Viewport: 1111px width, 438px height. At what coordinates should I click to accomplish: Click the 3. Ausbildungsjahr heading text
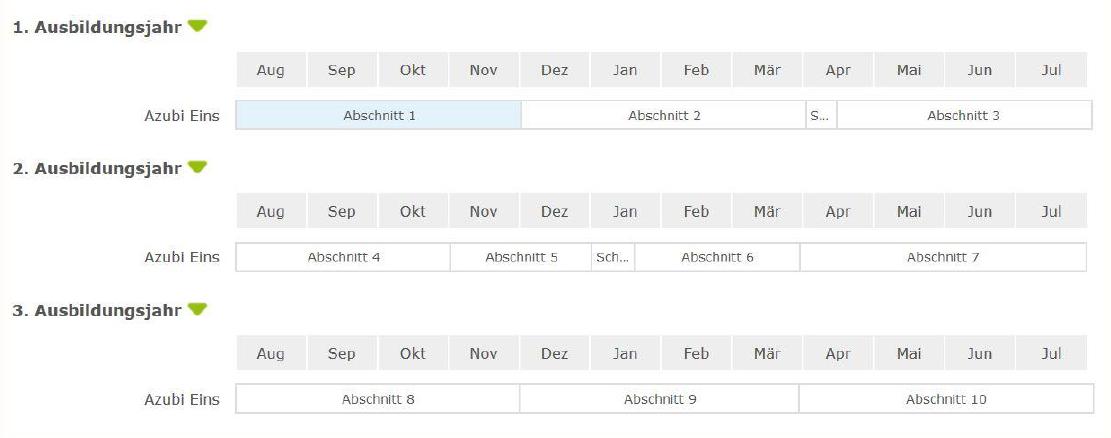(x=96, y=310)
